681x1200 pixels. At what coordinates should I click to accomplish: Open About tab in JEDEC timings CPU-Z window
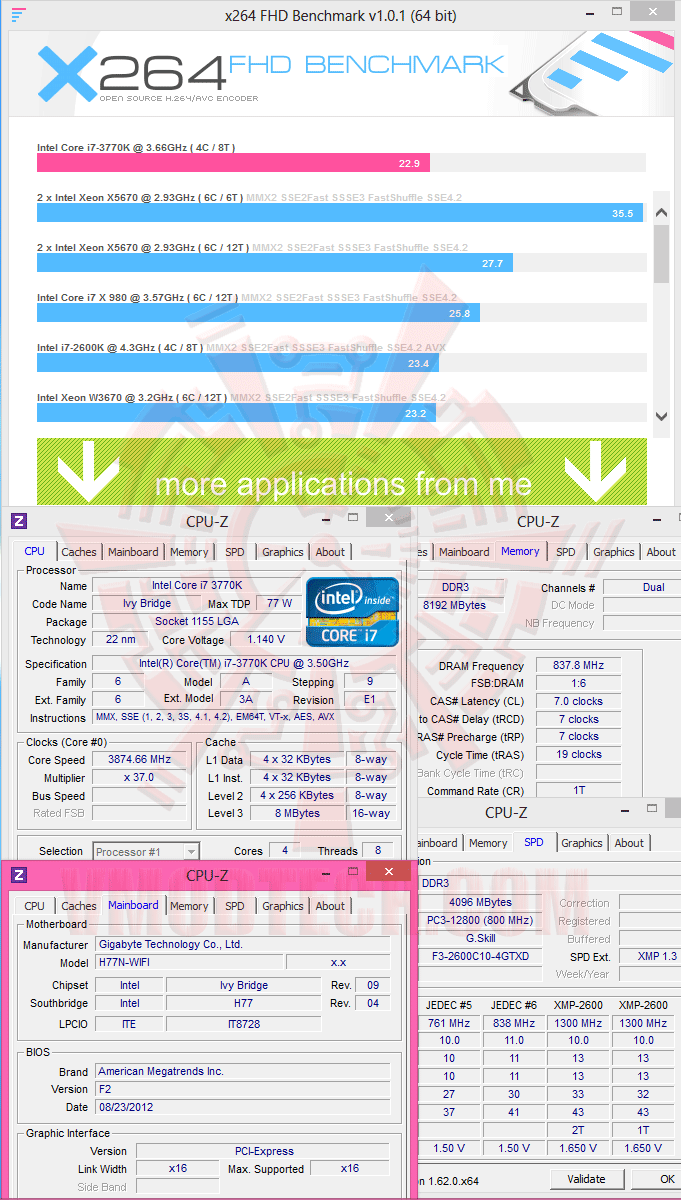[x=629, y=843]
